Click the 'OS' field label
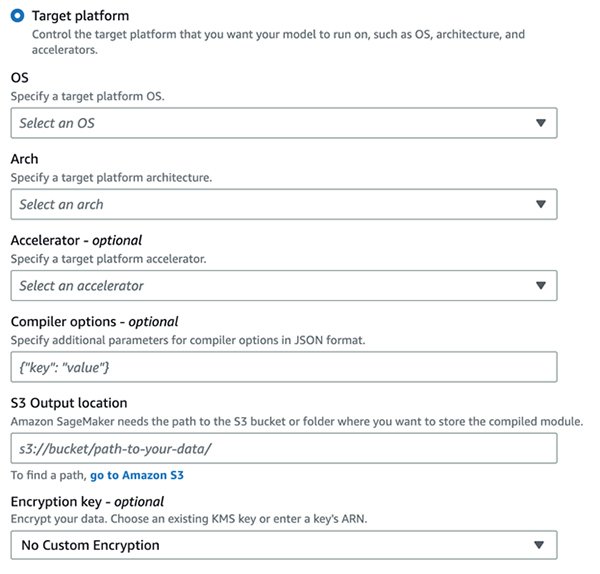The width and height of the screenshot is (600, 574). click(x=20, y=78)
